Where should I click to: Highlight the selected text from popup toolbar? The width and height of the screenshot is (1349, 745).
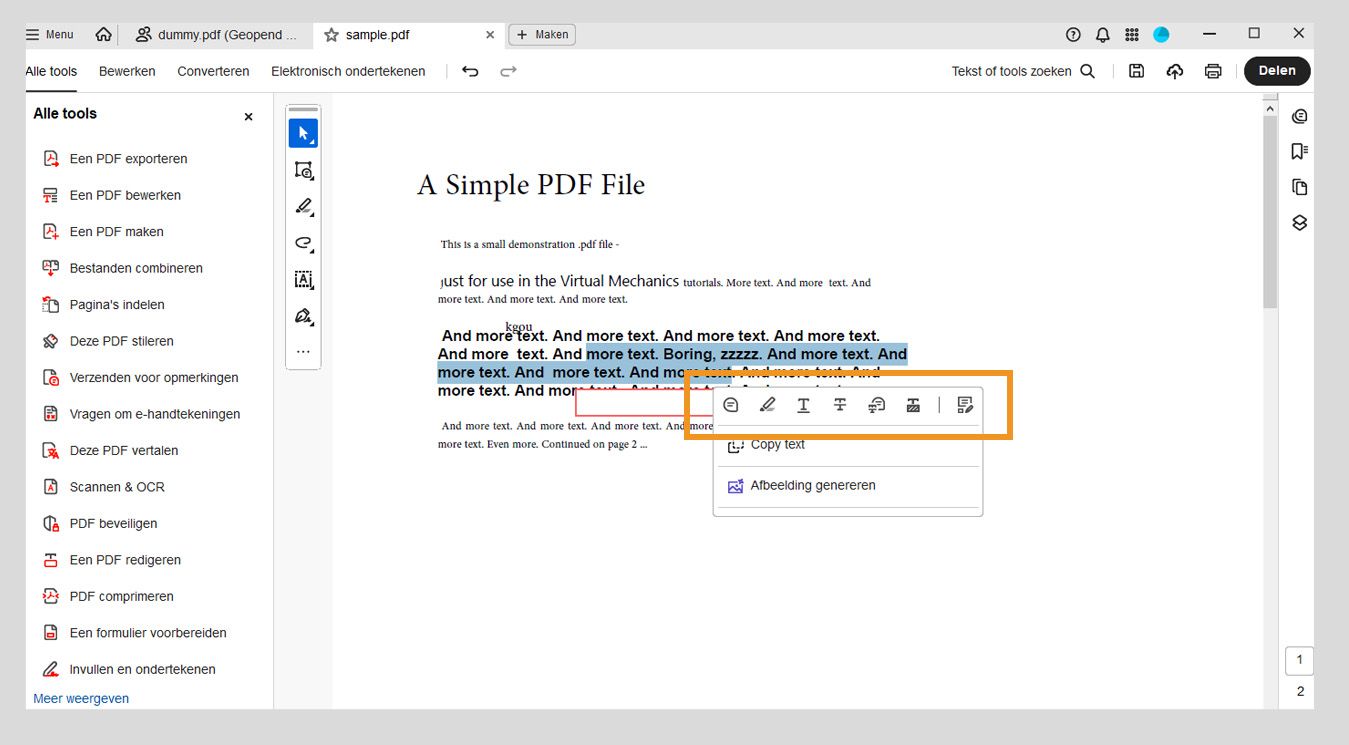[x=767, y=405]
